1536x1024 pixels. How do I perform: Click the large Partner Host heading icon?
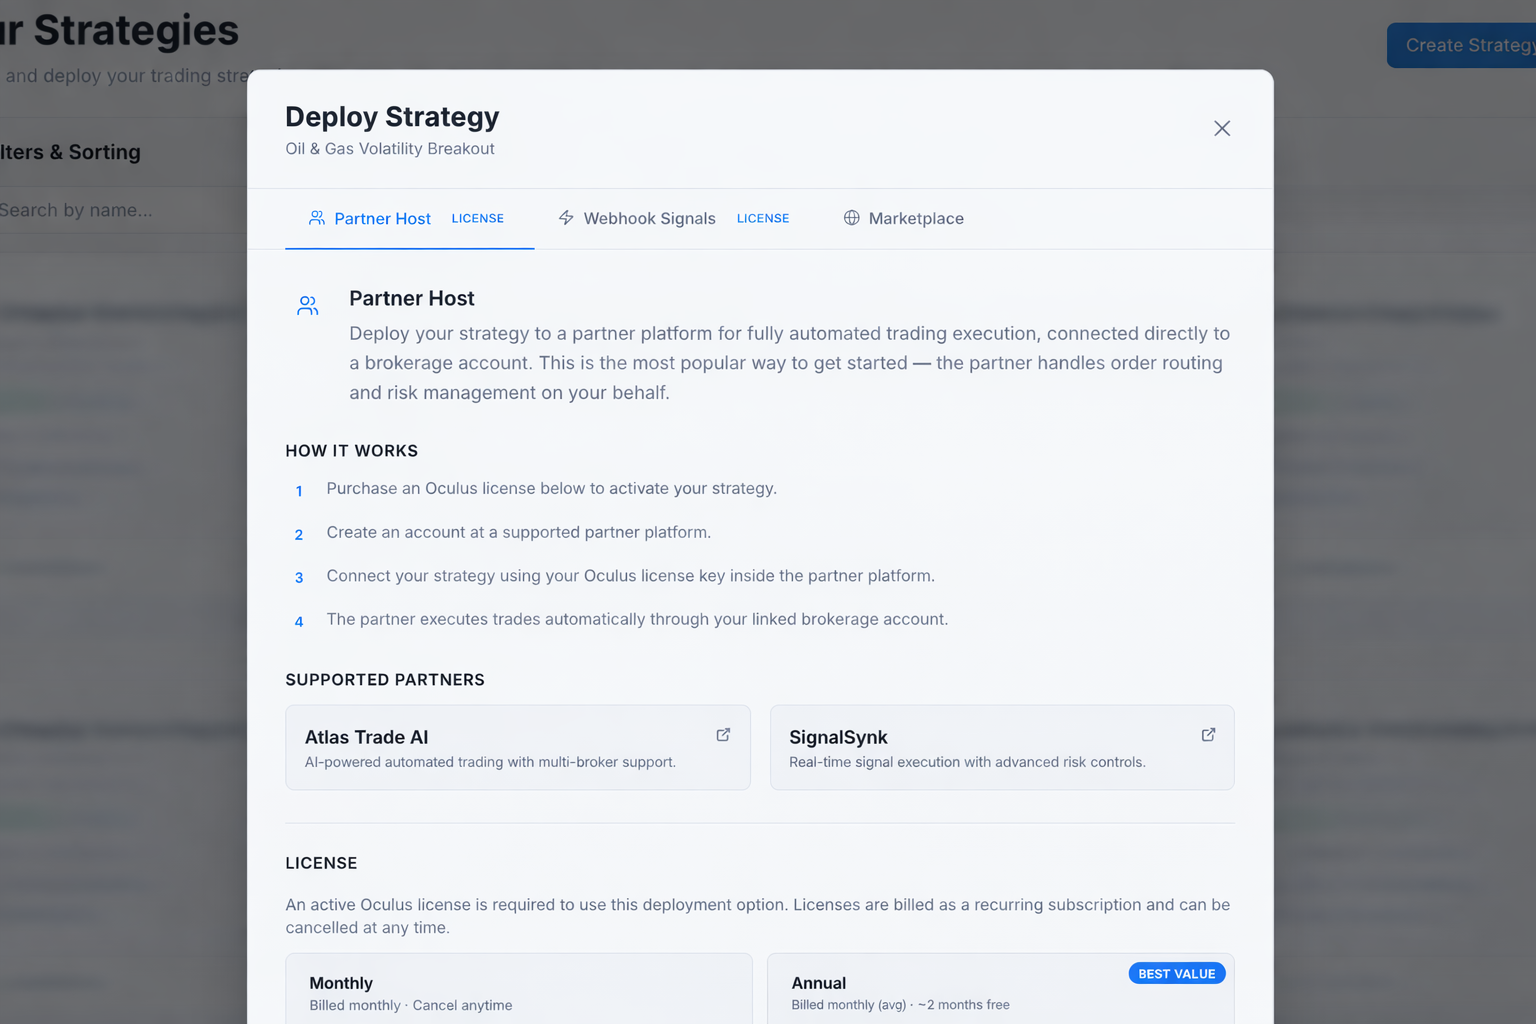point(308,306)
